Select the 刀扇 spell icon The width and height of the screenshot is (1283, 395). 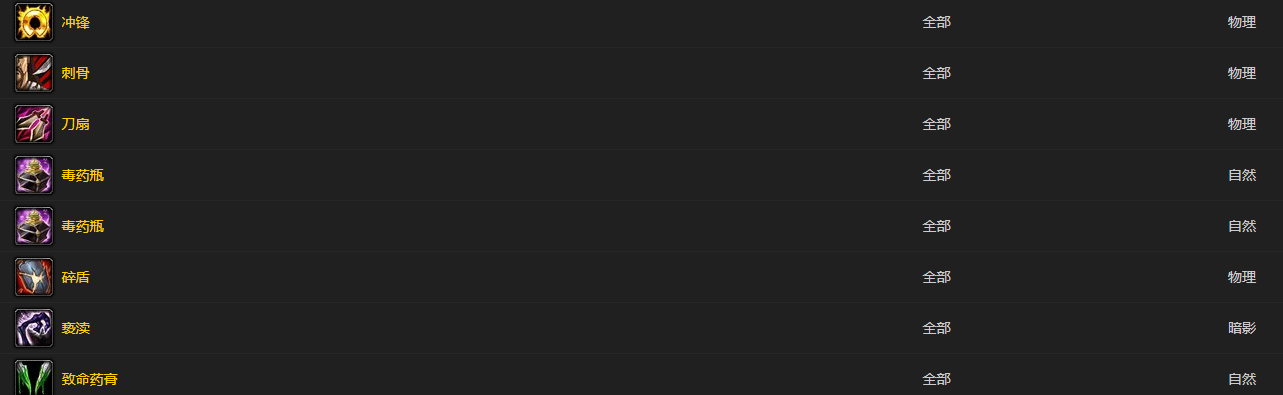(x=34, y=124)
